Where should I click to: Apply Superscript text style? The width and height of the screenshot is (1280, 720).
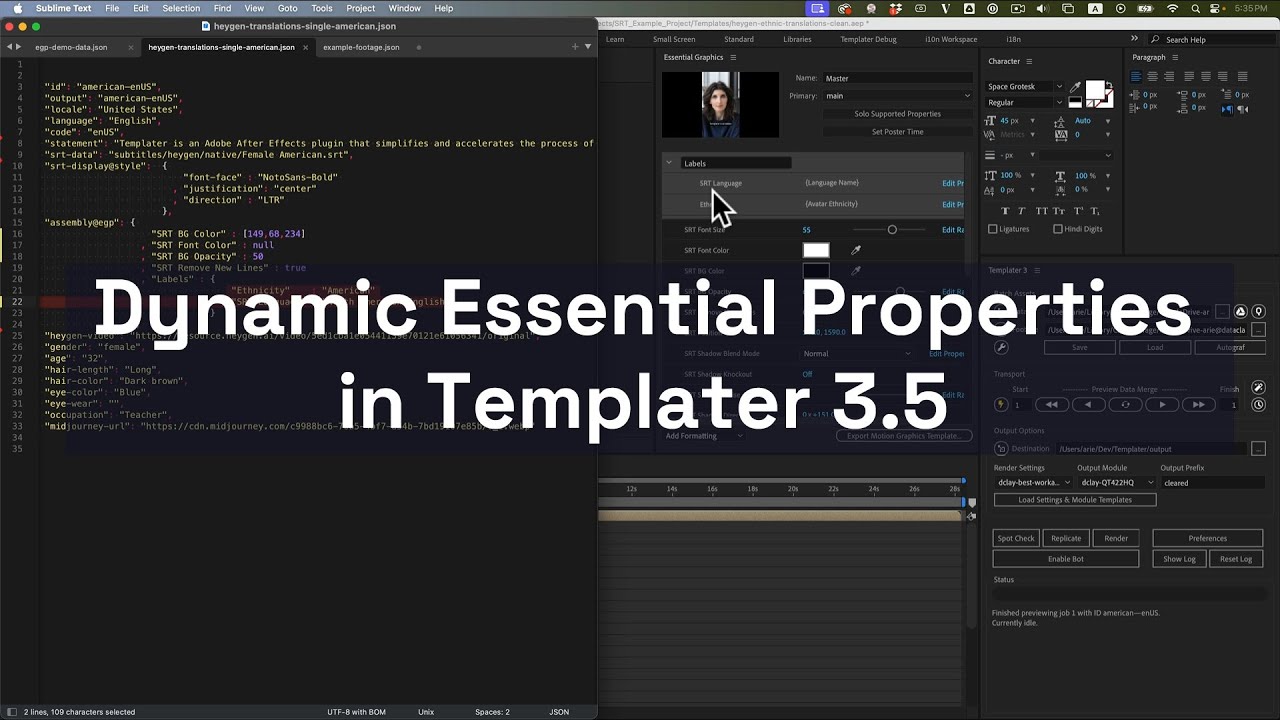[x=1077, y=211]
